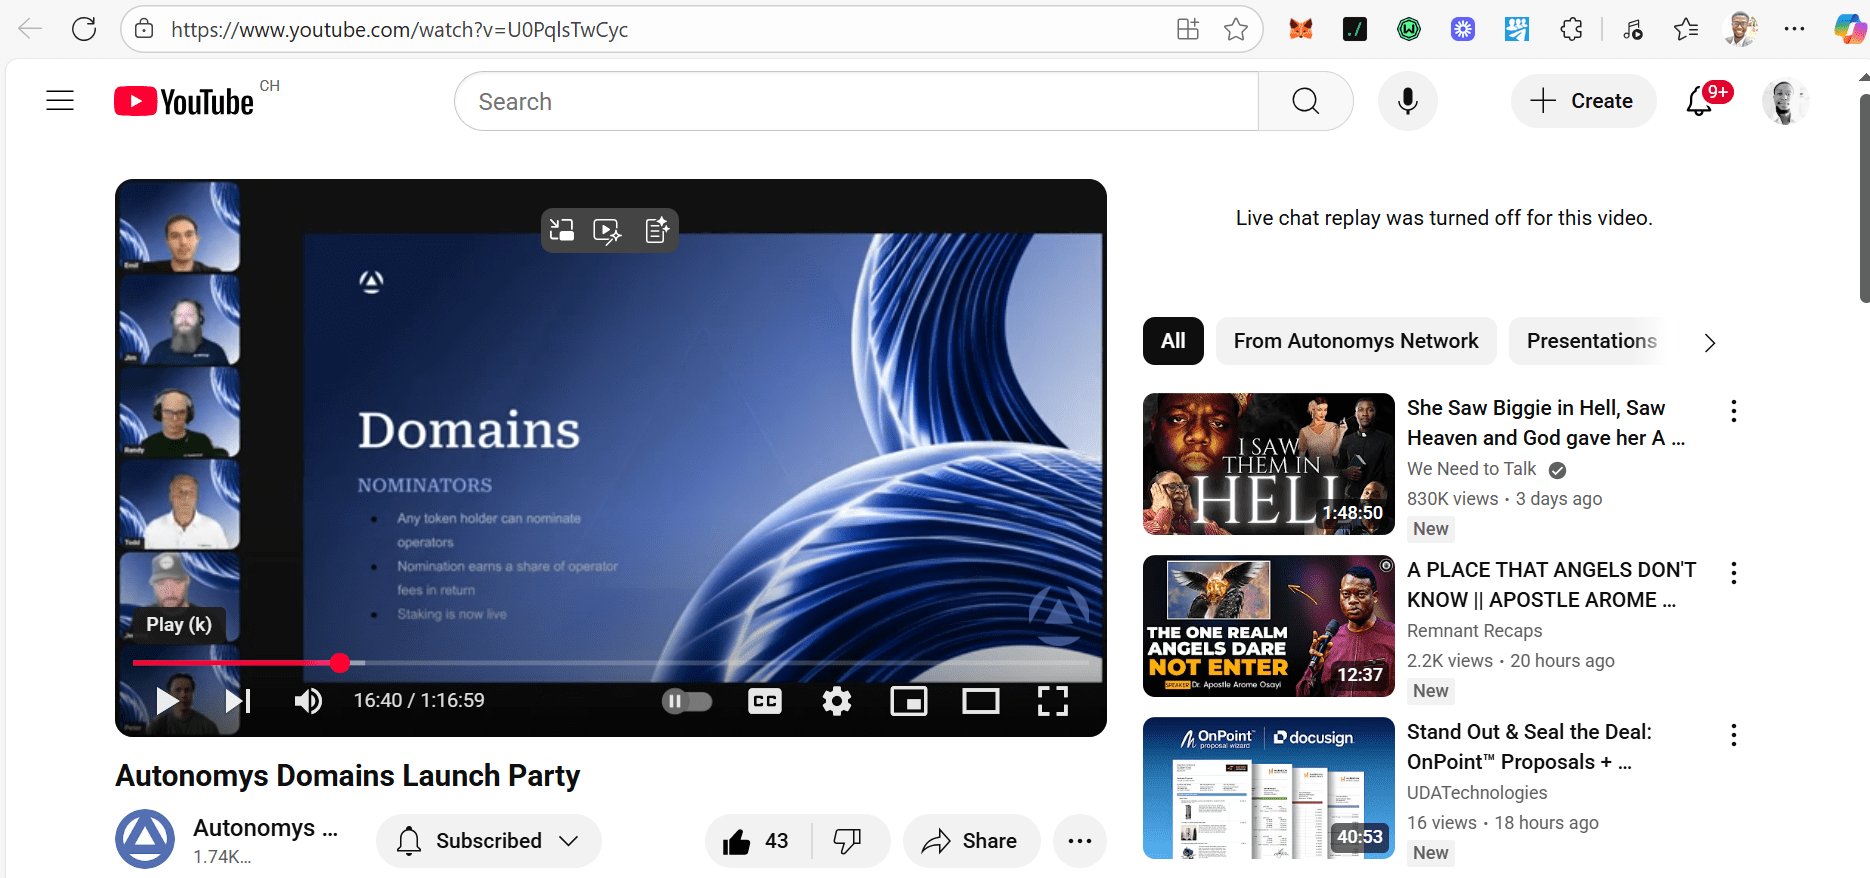Enter full screen mode
The image size is (1870, 878).
click(x=1052, y=701)
